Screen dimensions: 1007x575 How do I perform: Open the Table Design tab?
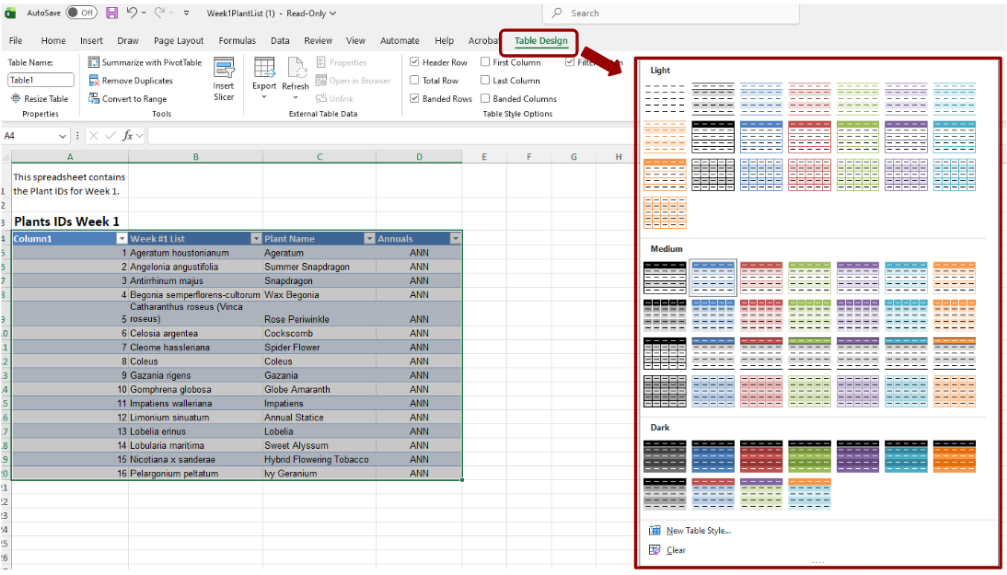point(541,40)
